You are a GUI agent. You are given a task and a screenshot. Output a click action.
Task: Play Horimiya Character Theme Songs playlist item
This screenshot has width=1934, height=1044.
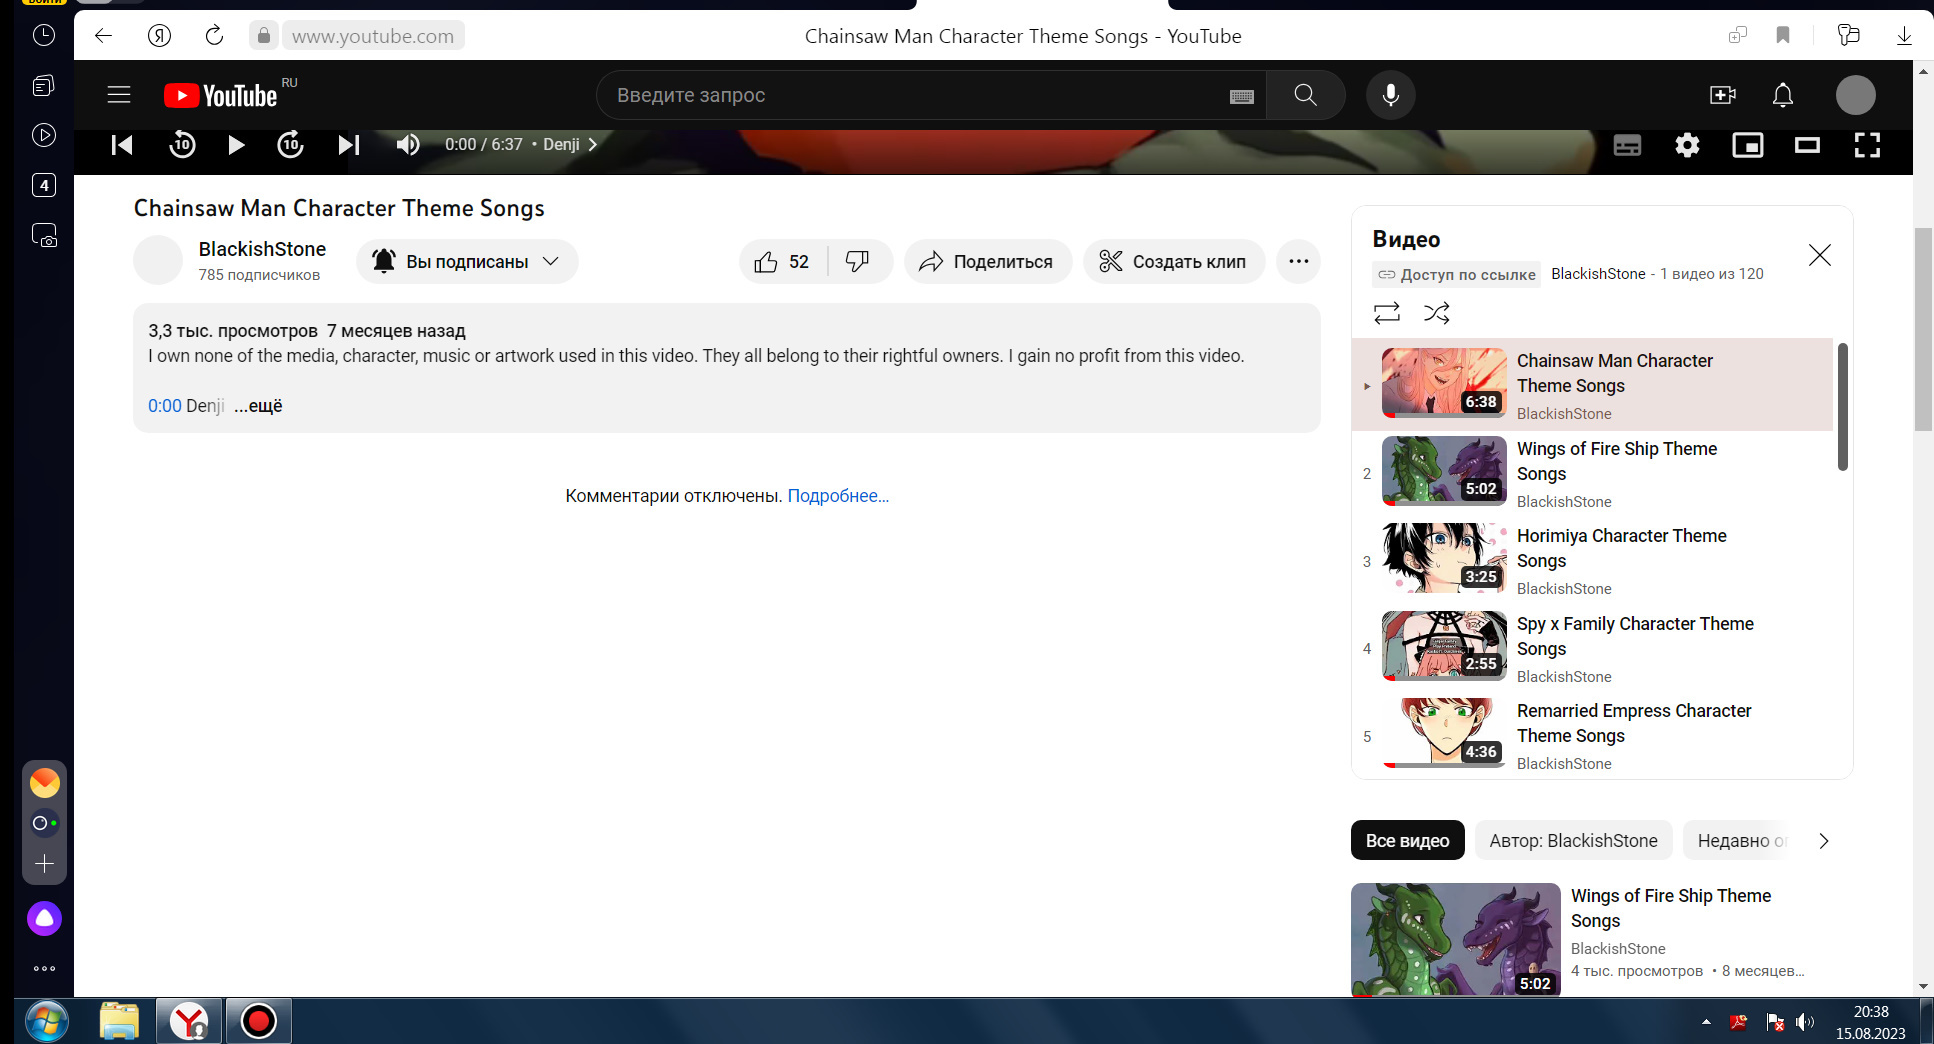click(1593, 560)
